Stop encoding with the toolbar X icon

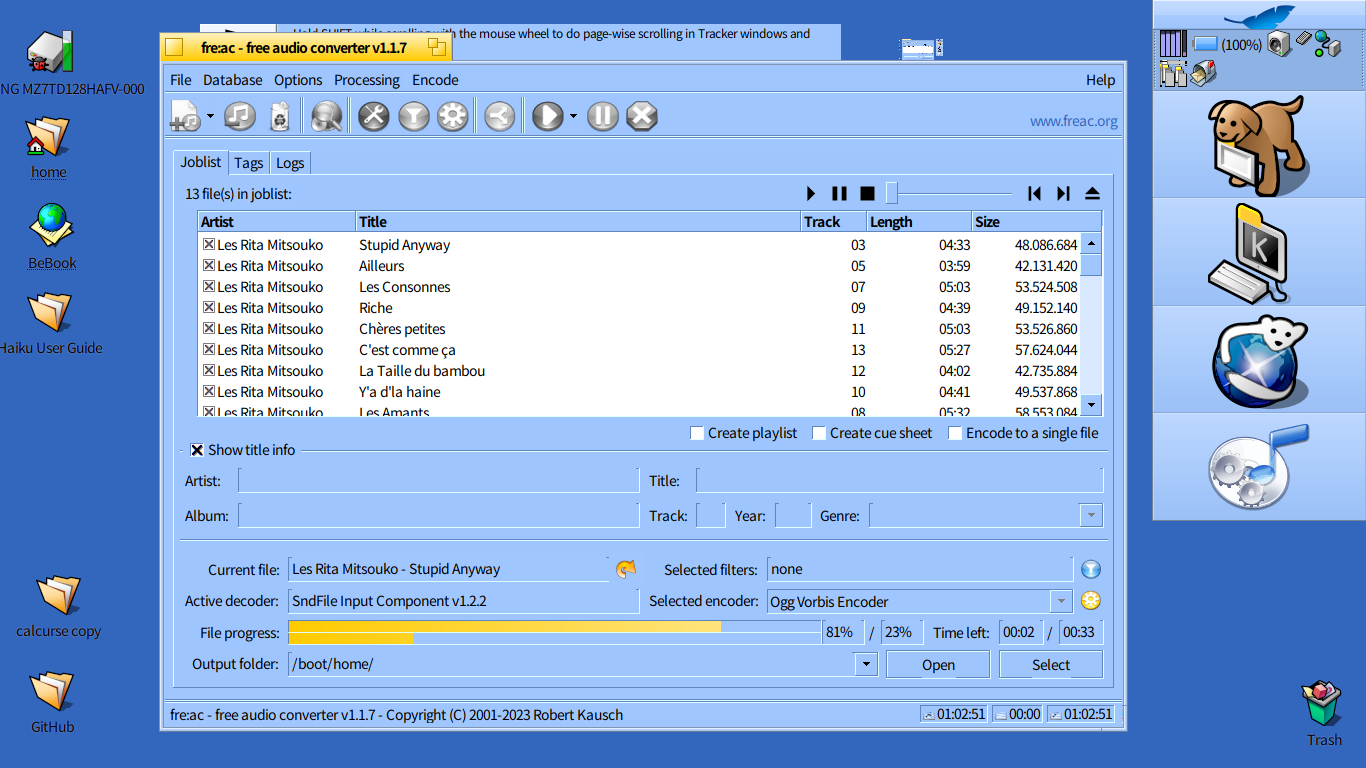click(x=641, y=117)
